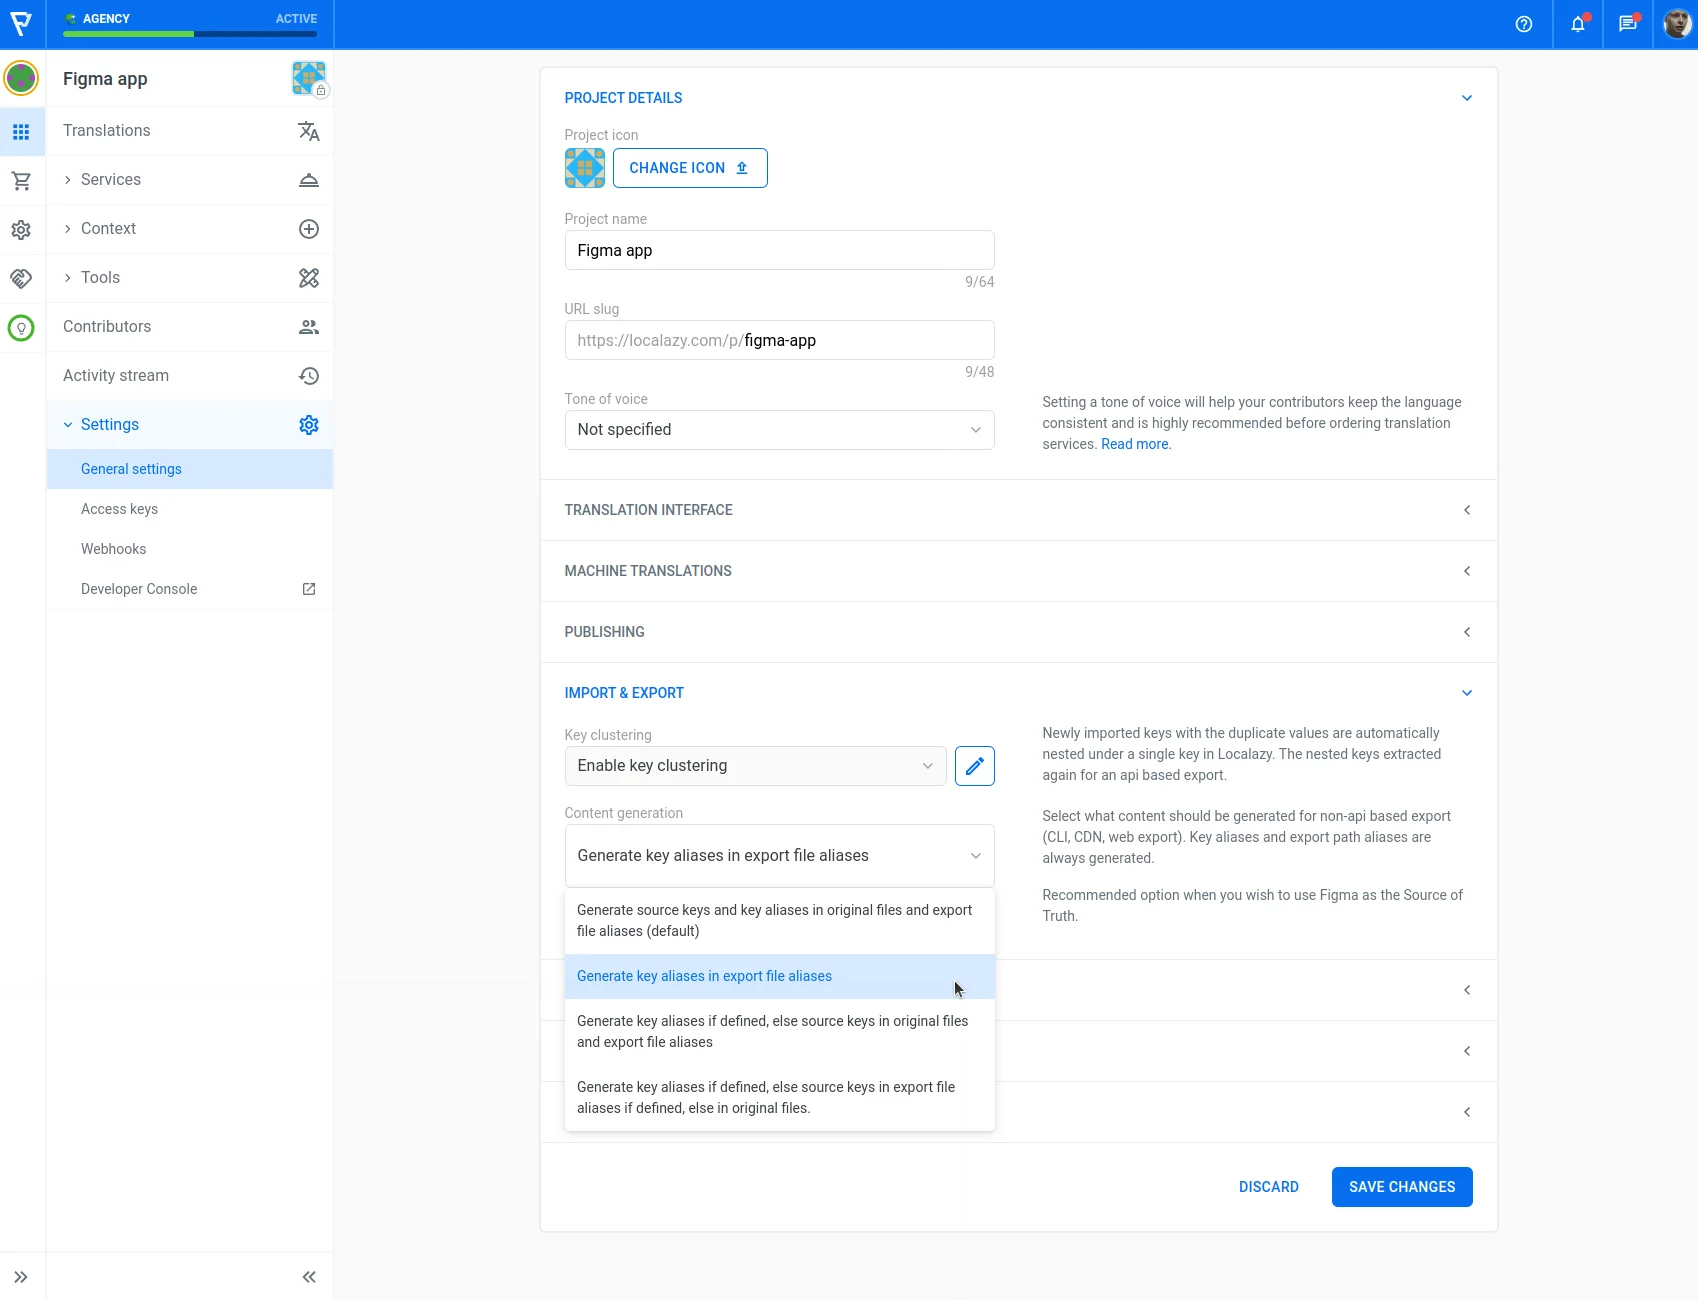Click the Read more link
This screenshot has width=1698, height=1300.
coord(1135,444)
